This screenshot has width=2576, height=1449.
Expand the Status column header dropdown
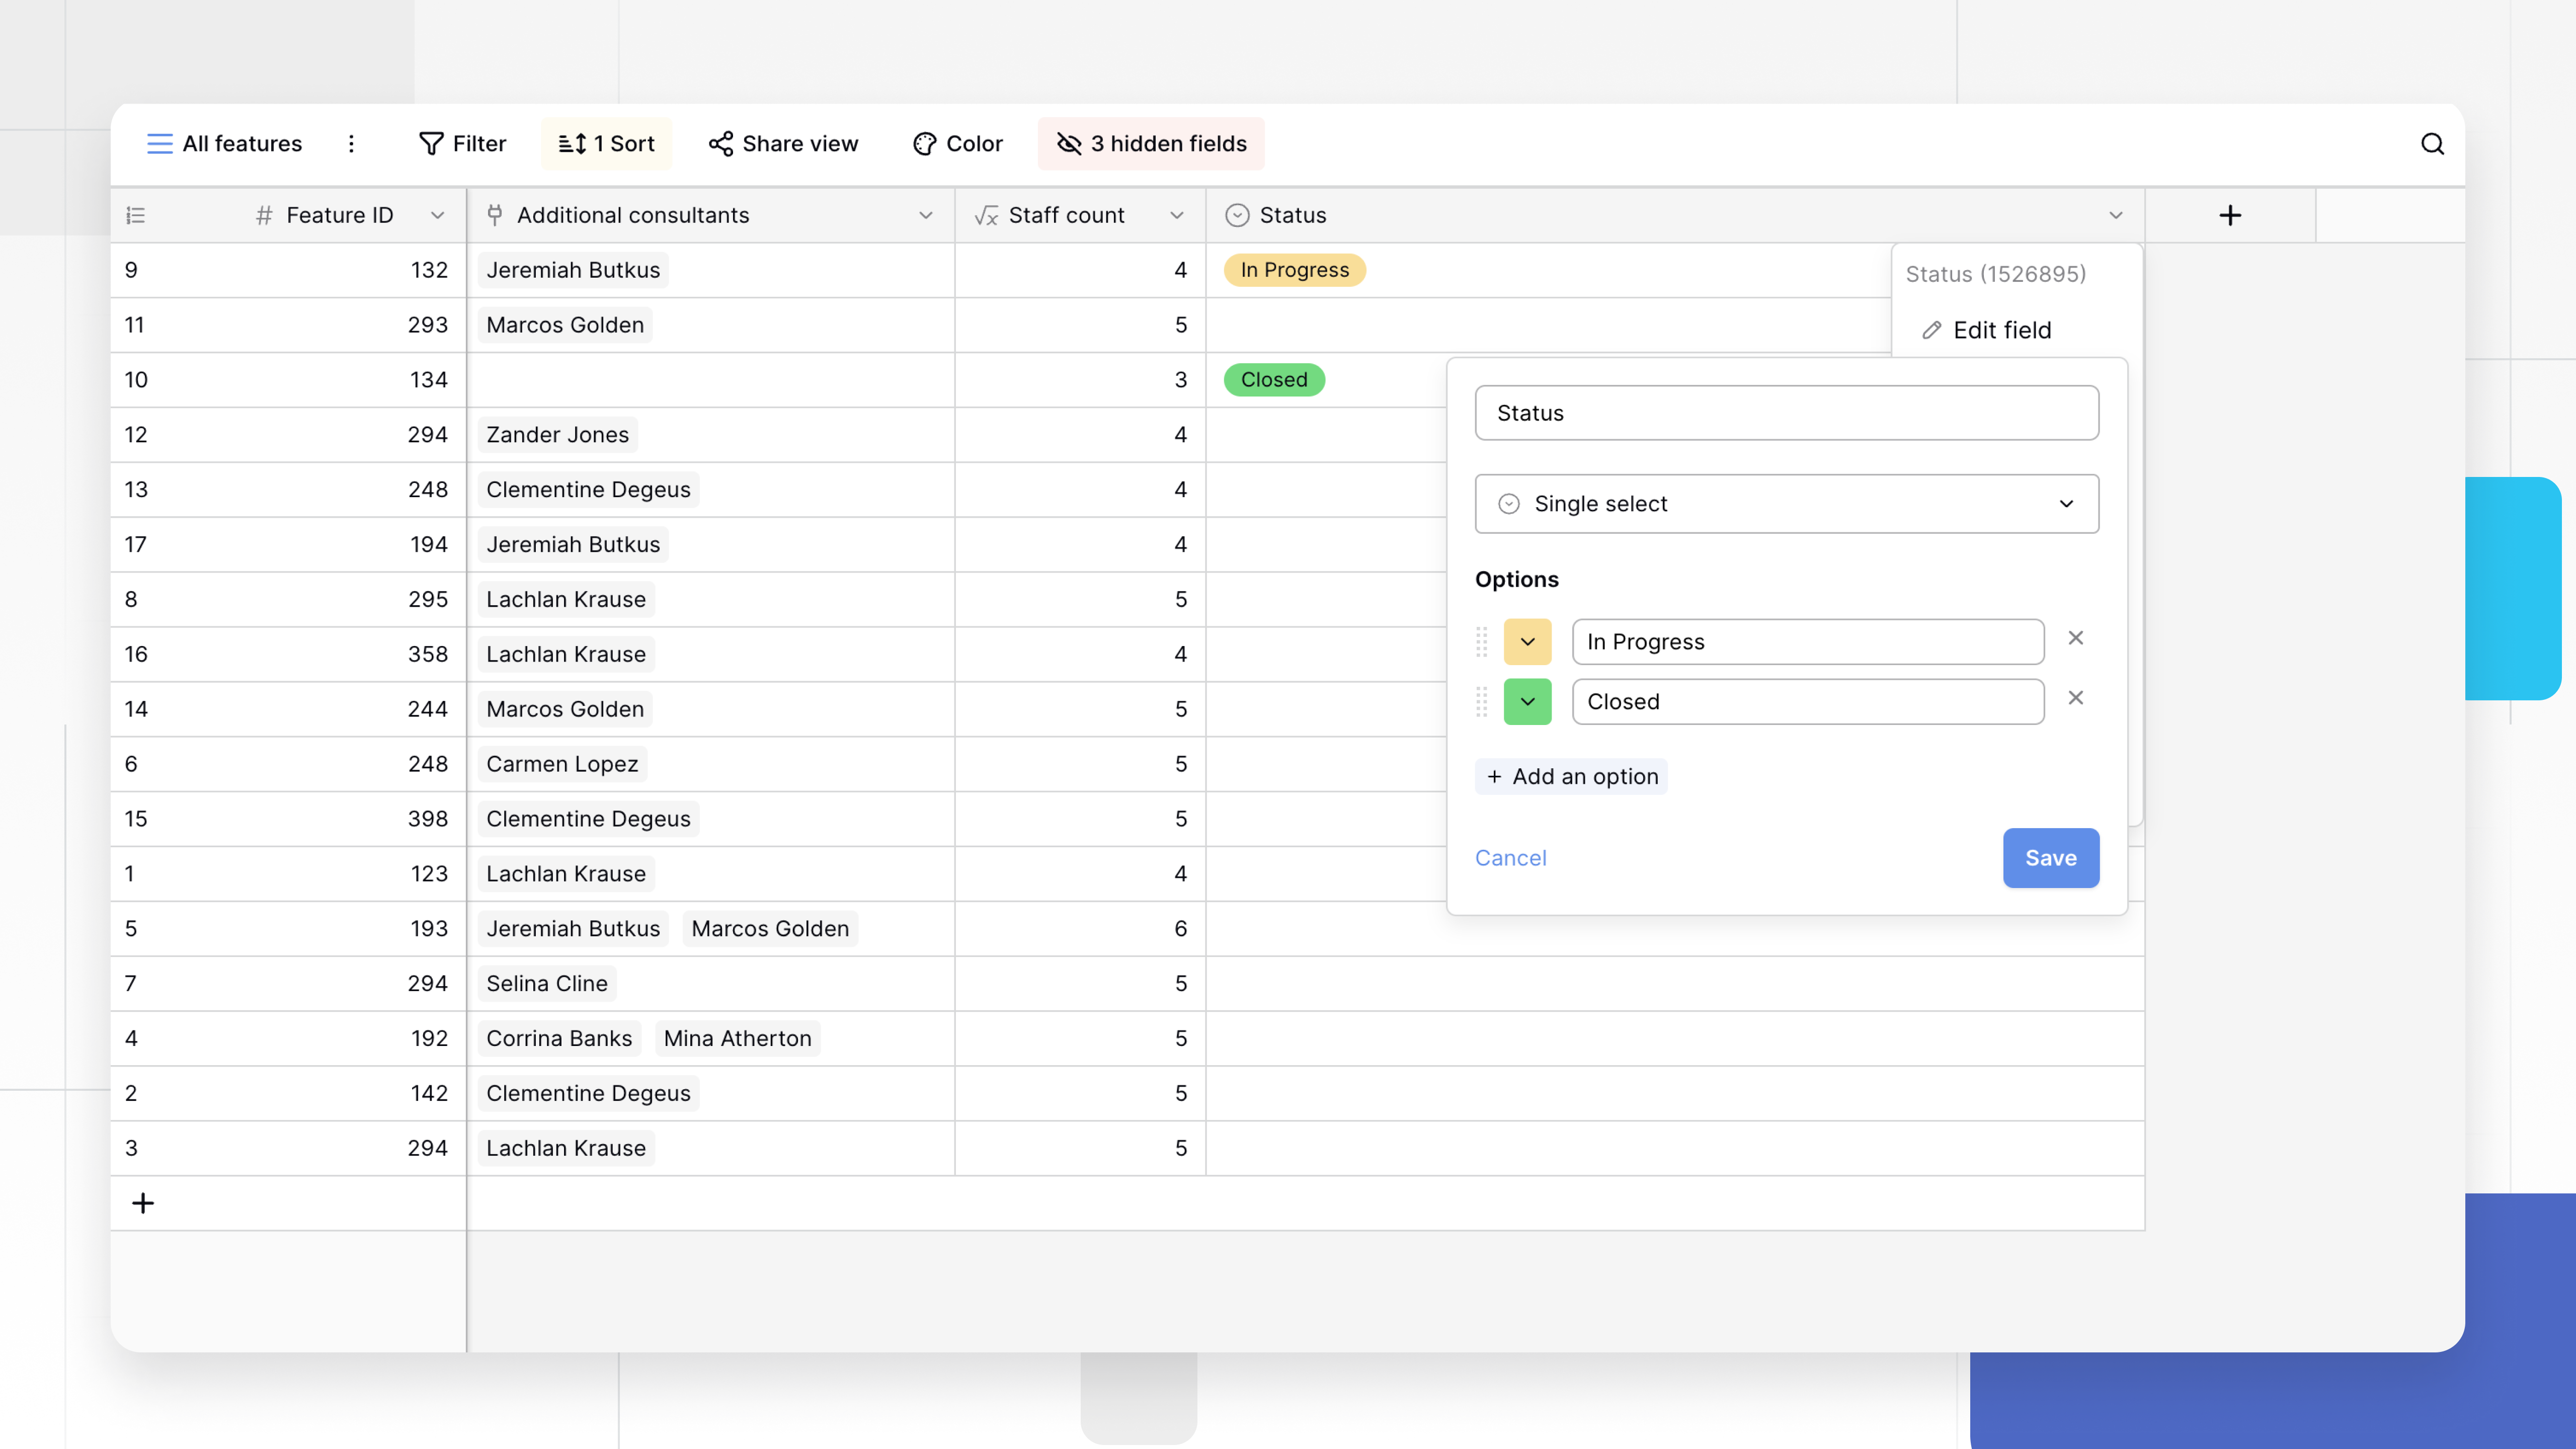tap(2114, 215)
